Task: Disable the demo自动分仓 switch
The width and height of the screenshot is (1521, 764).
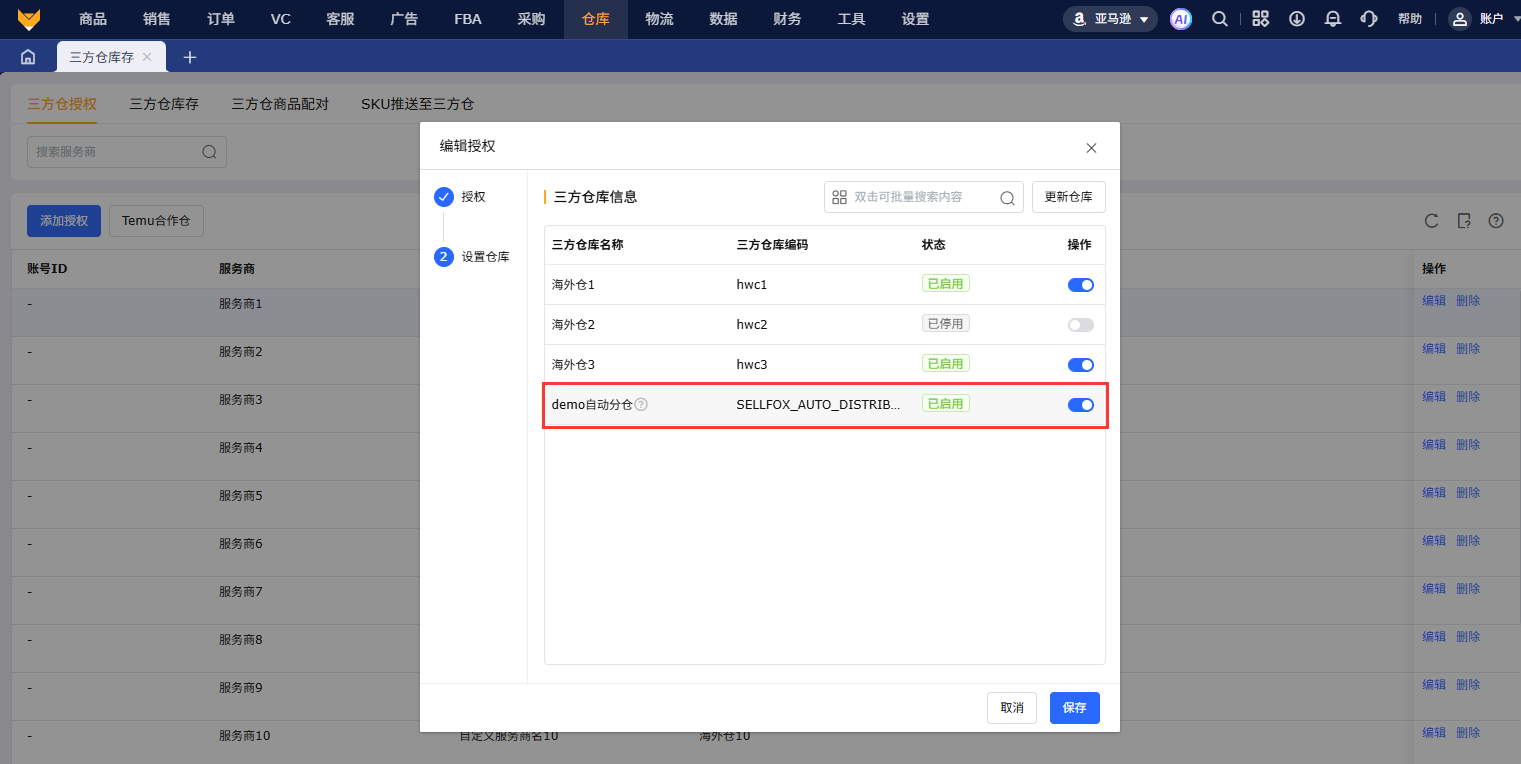Action: [1081, 405]
